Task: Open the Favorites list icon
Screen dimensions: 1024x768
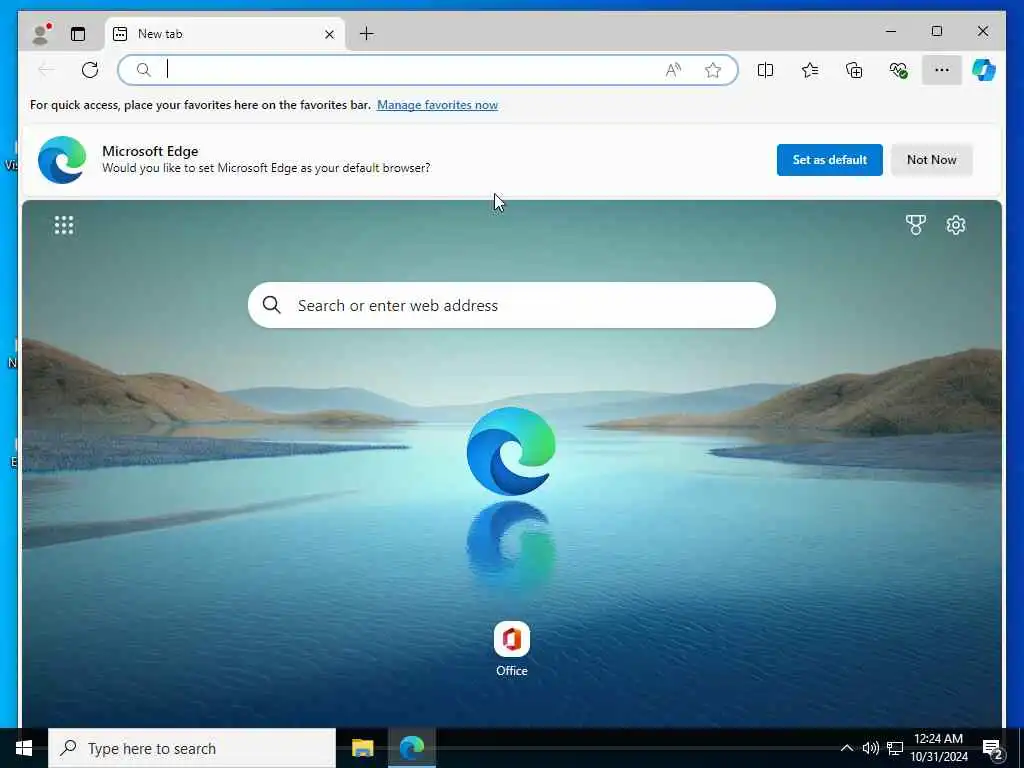Action: 810,70
